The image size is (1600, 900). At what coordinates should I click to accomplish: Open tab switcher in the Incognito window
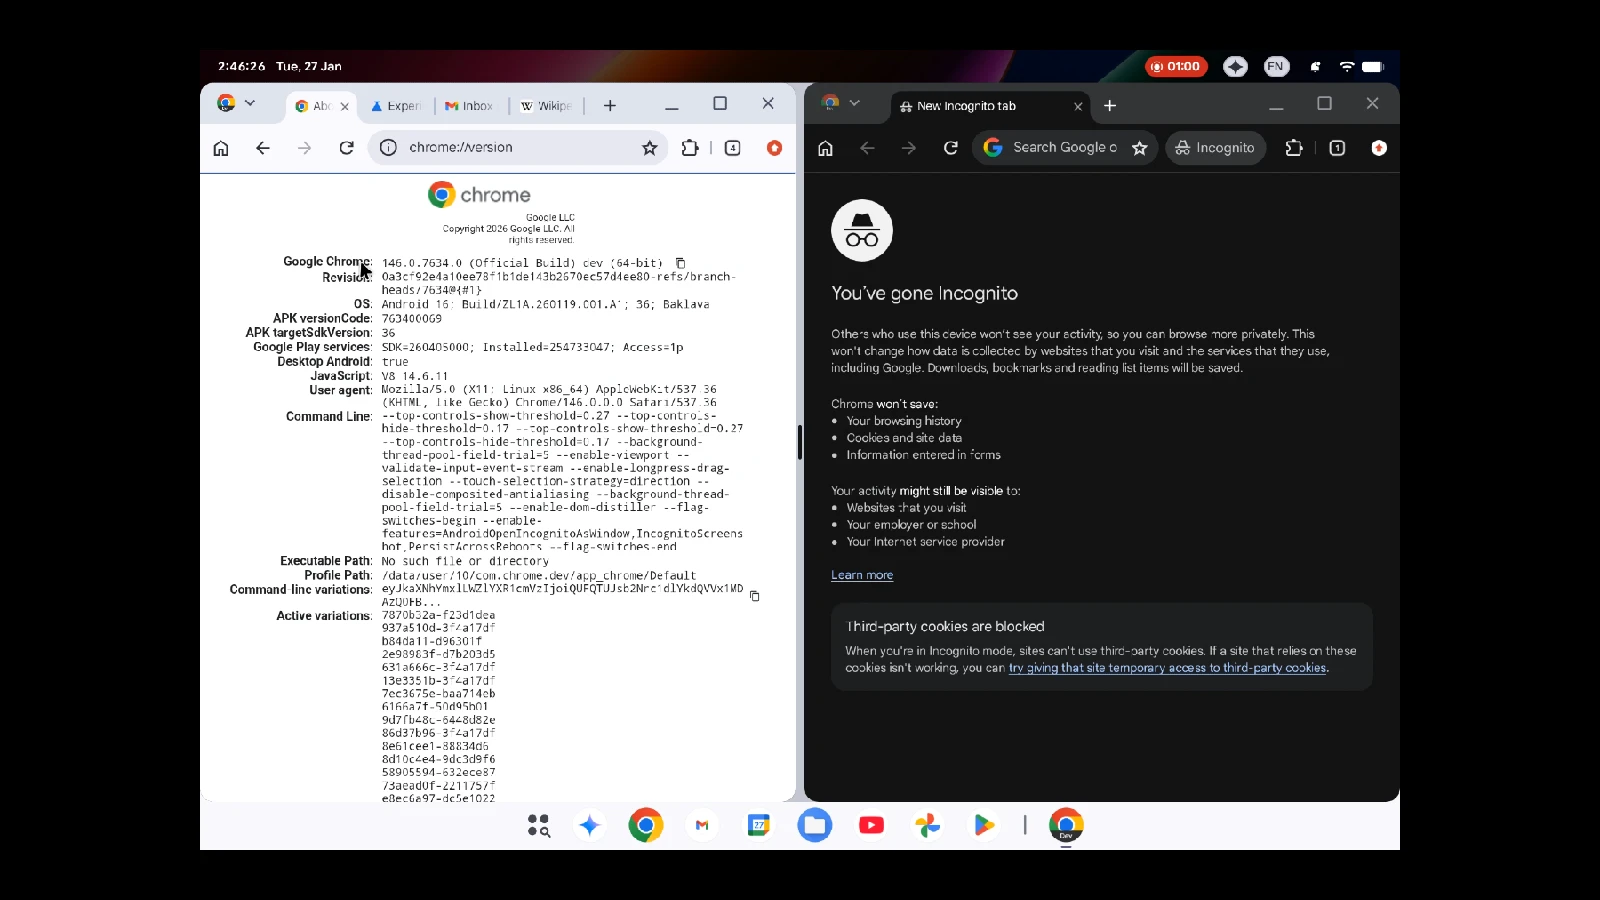[x=1337, y=148]
